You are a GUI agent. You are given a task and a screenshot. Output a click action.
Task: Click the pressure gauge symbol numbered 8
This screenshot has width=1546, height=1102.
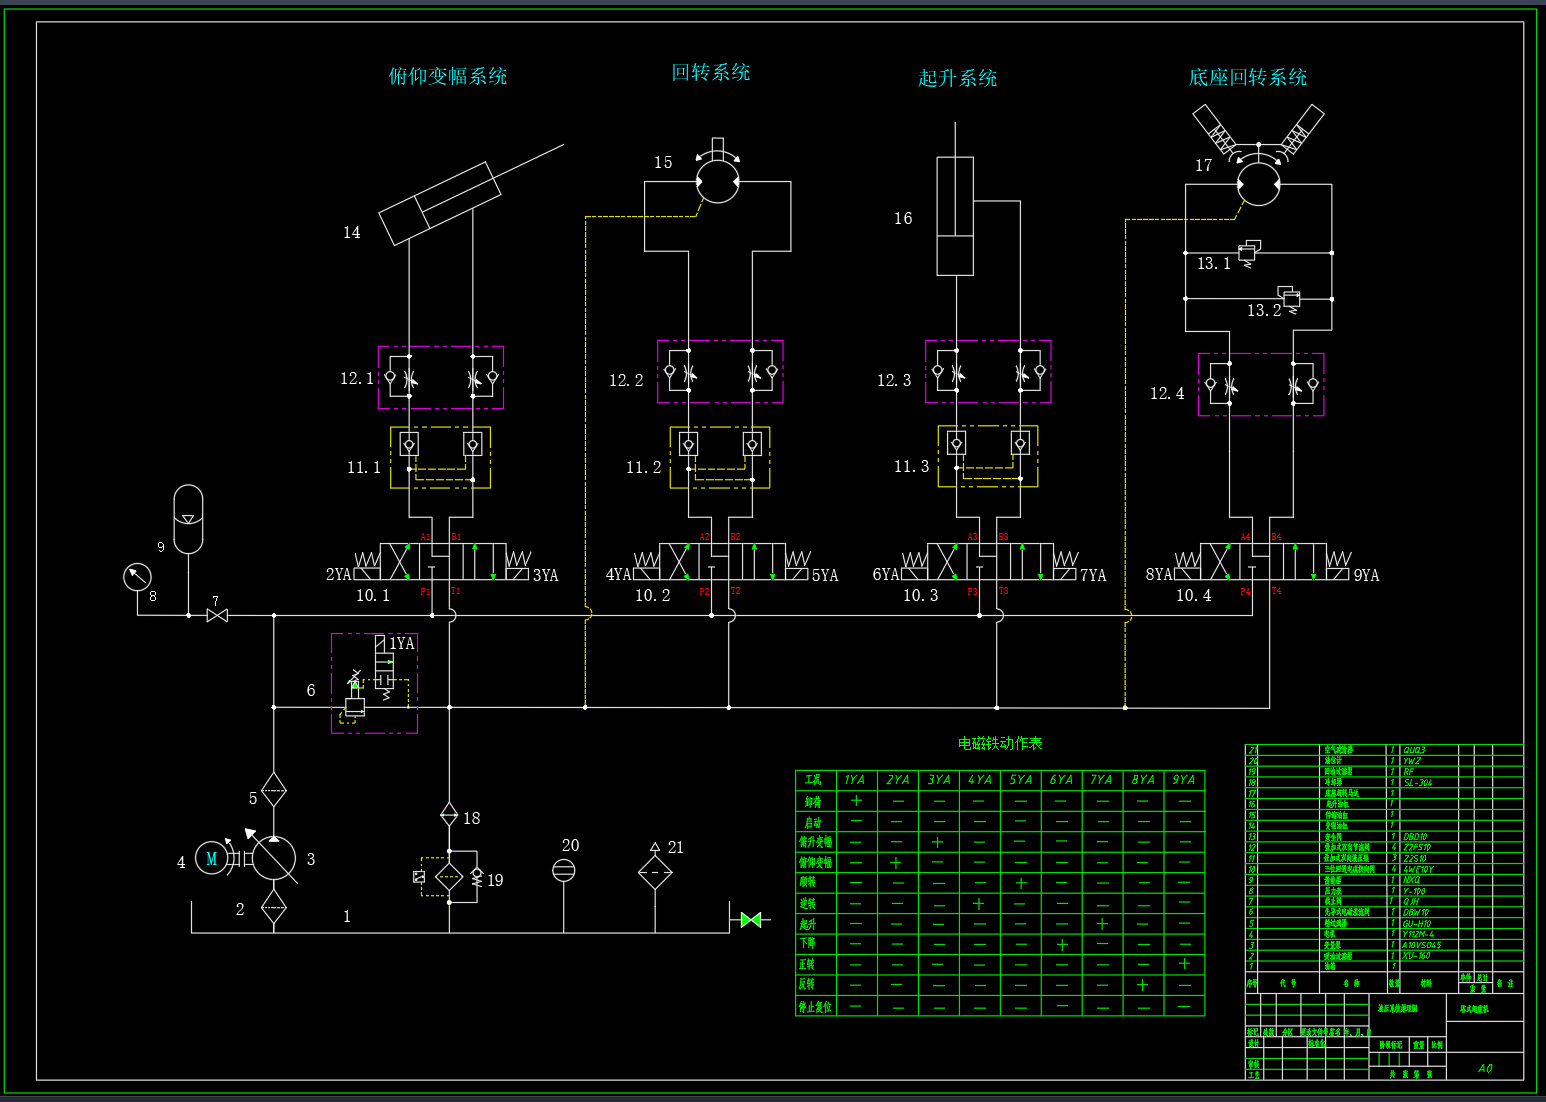pos(137,577)
